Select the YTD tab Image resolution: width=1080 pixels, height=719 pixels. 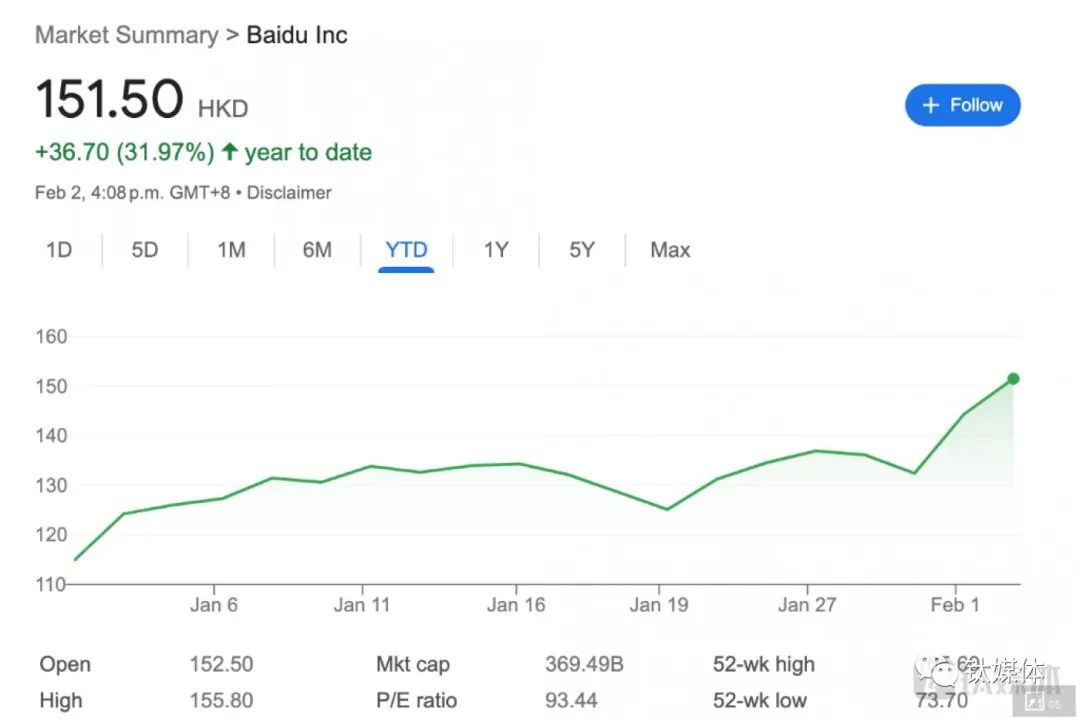[406, 250]
